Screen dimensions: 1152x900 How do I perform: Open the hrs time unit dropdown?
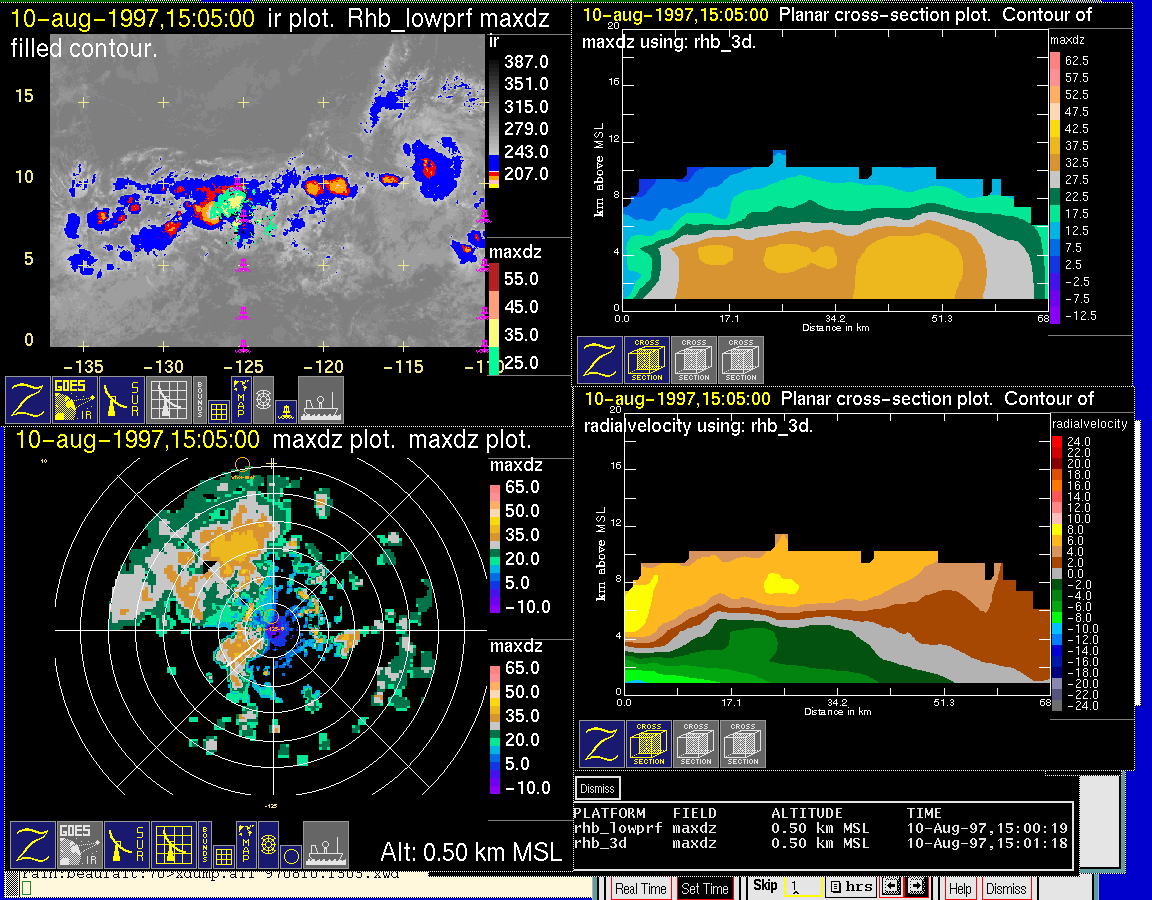[851, 887]
